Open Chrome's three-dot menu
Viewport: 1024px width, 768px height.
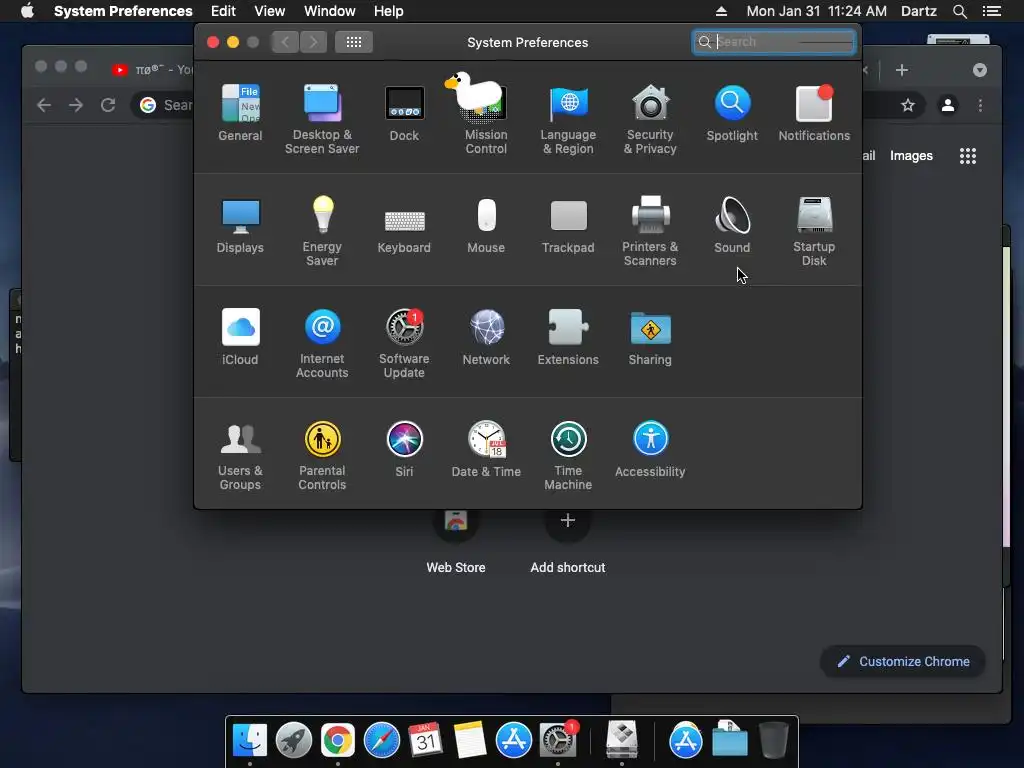pos(980,105)
